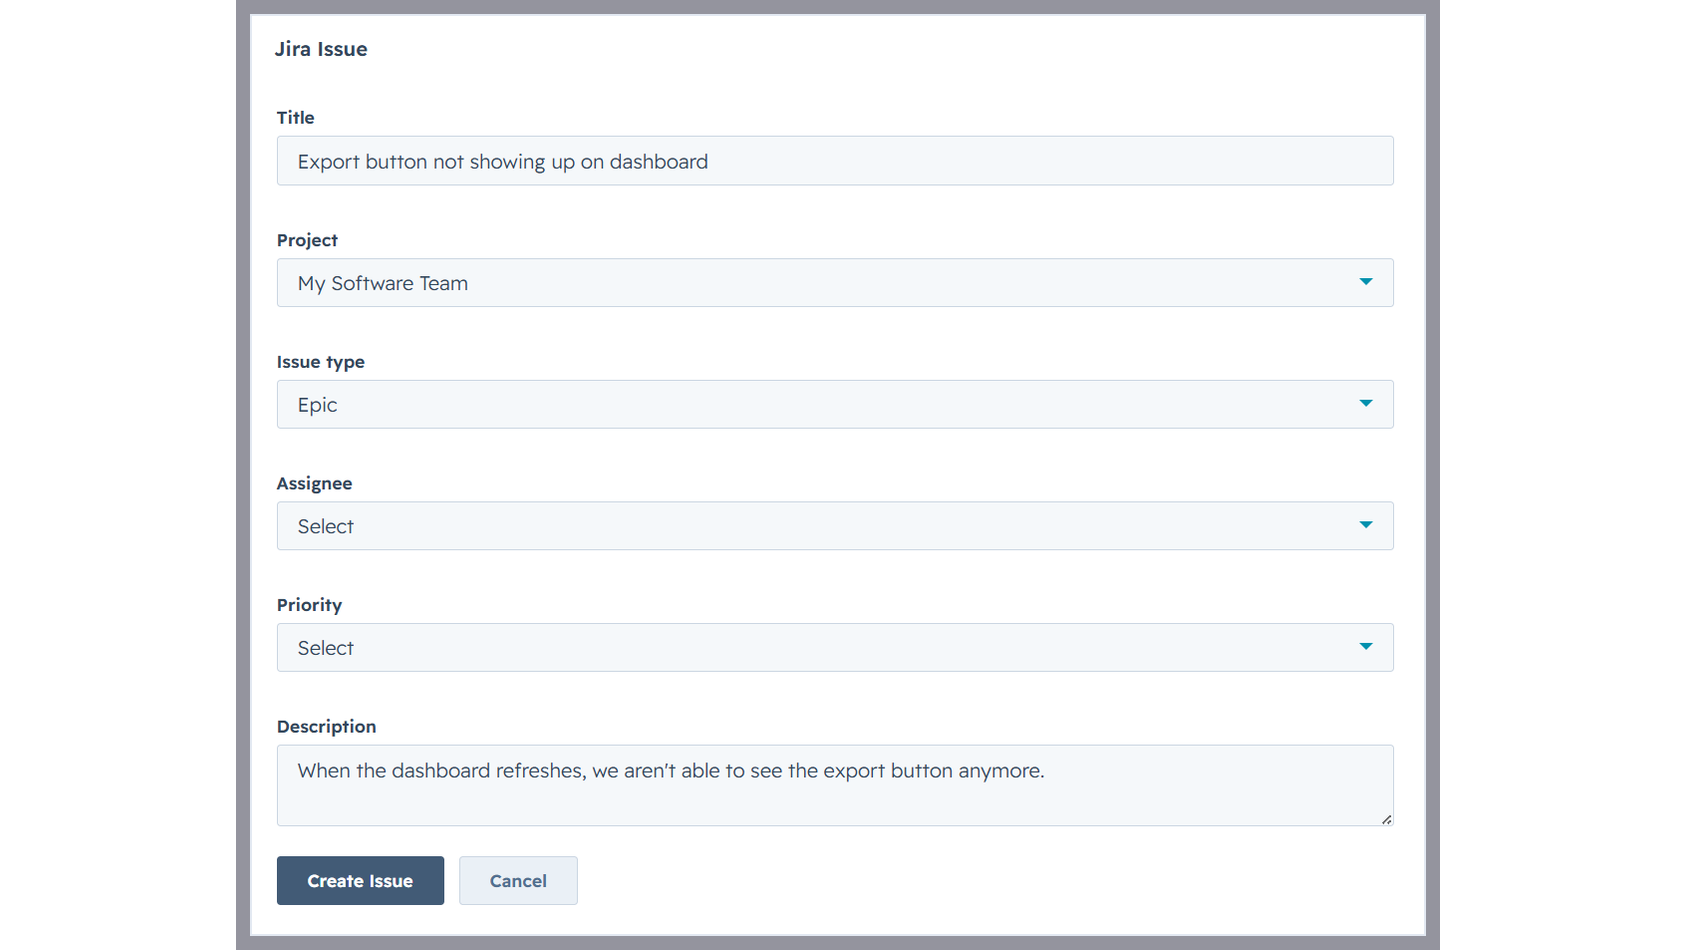Click the Project dropdown arrow icon
This screenshot has height=950, width=1688.
(1366, 282)
